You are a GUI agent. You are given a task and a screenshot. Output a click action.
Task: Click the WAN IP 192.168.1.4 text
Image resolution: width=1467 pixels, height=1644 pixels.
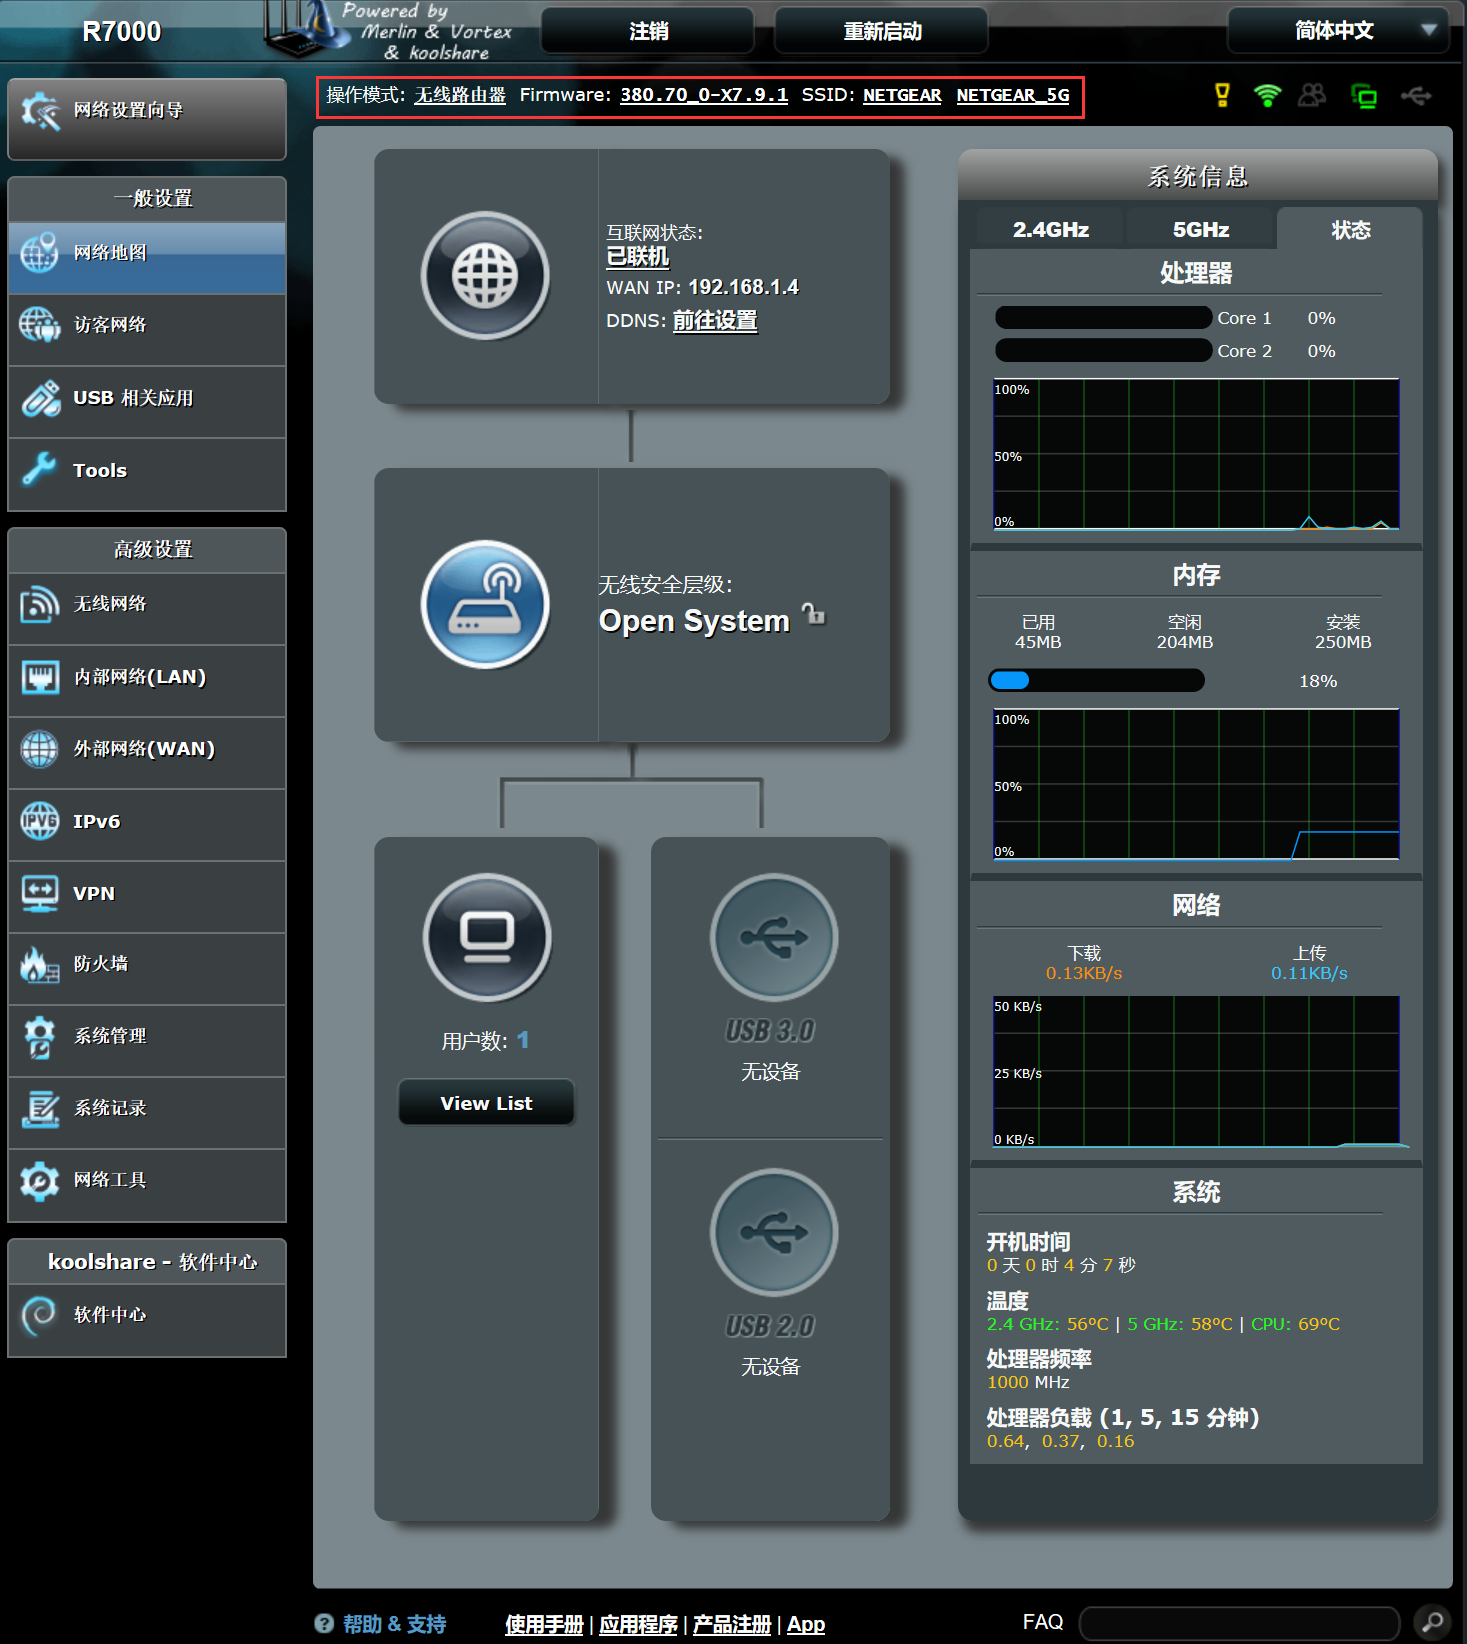coord(744,287)
